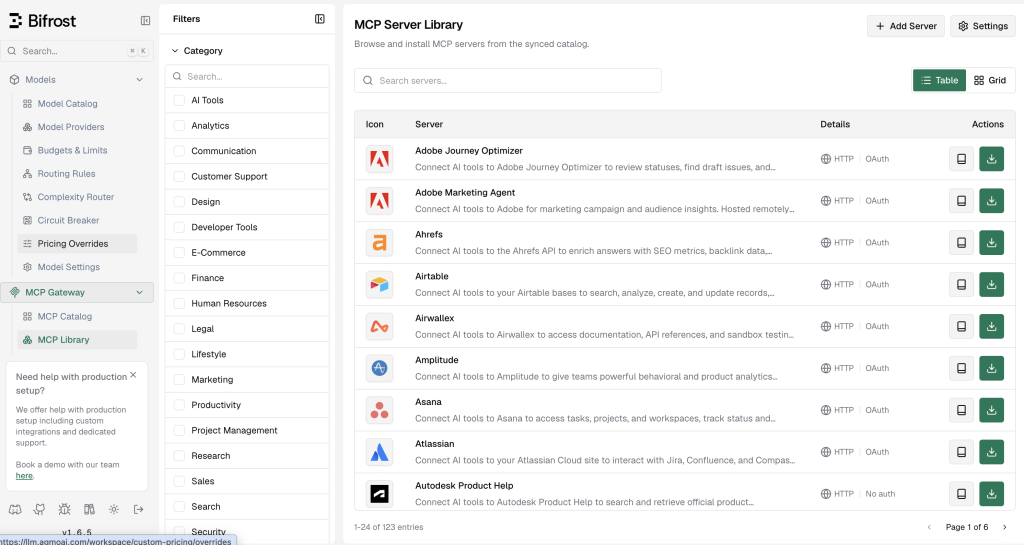
Task: Click the Asana logo icon
Action: pyautogui.click(x=379, y=410)
